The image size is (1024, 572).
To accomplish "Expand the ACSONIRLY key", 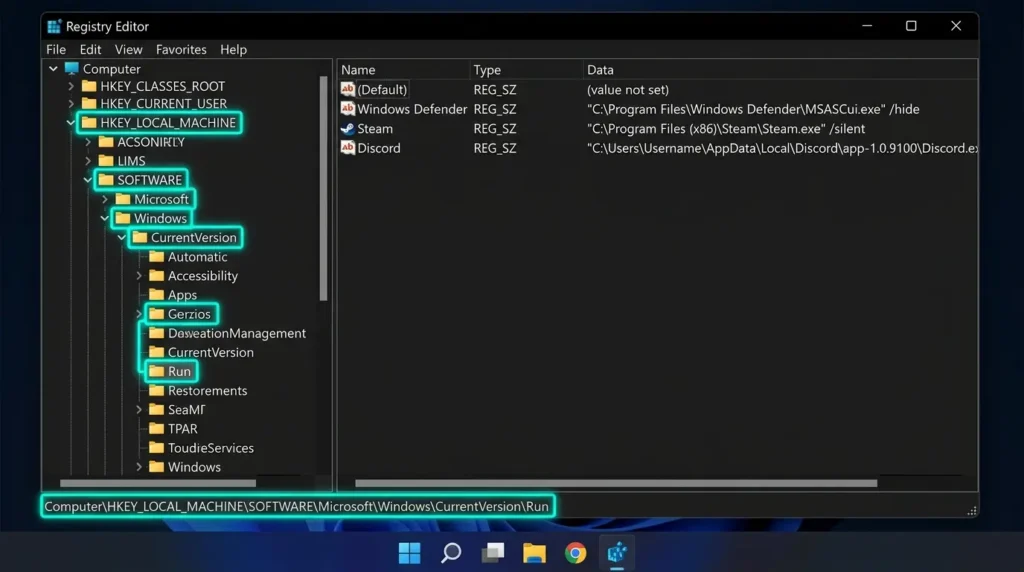I will pos(88,142).
